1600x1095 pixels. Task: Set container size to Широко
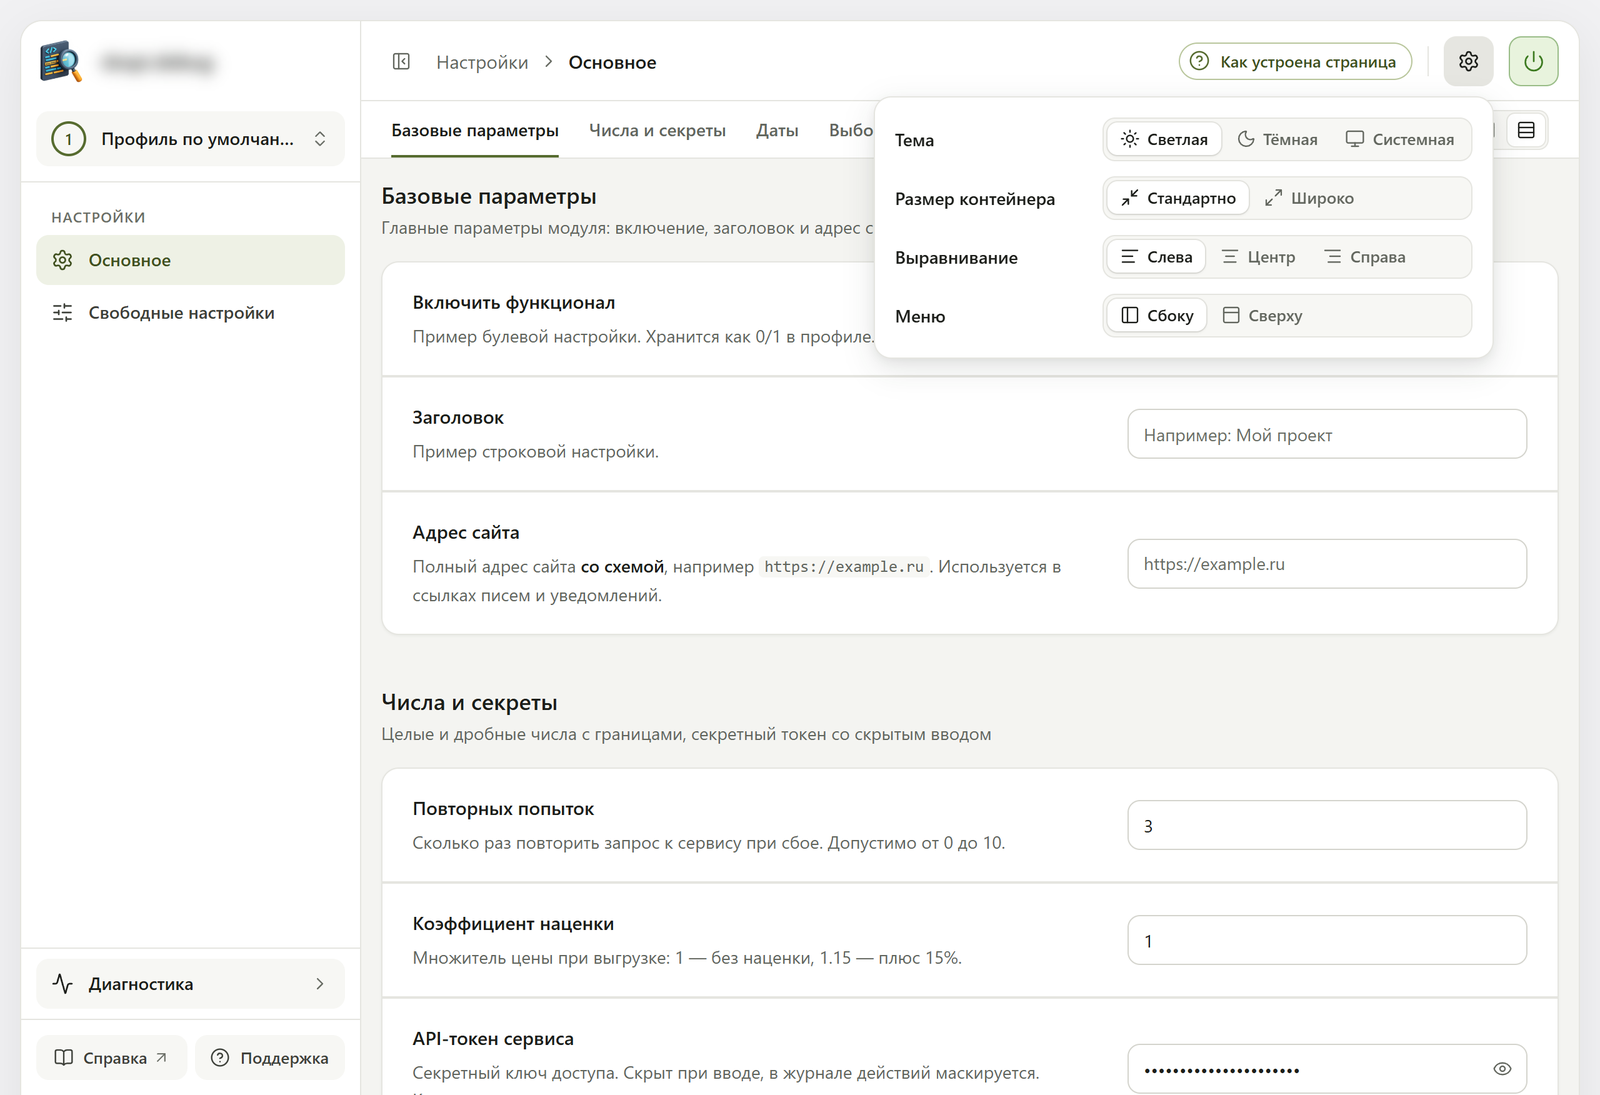[1309, 198]
